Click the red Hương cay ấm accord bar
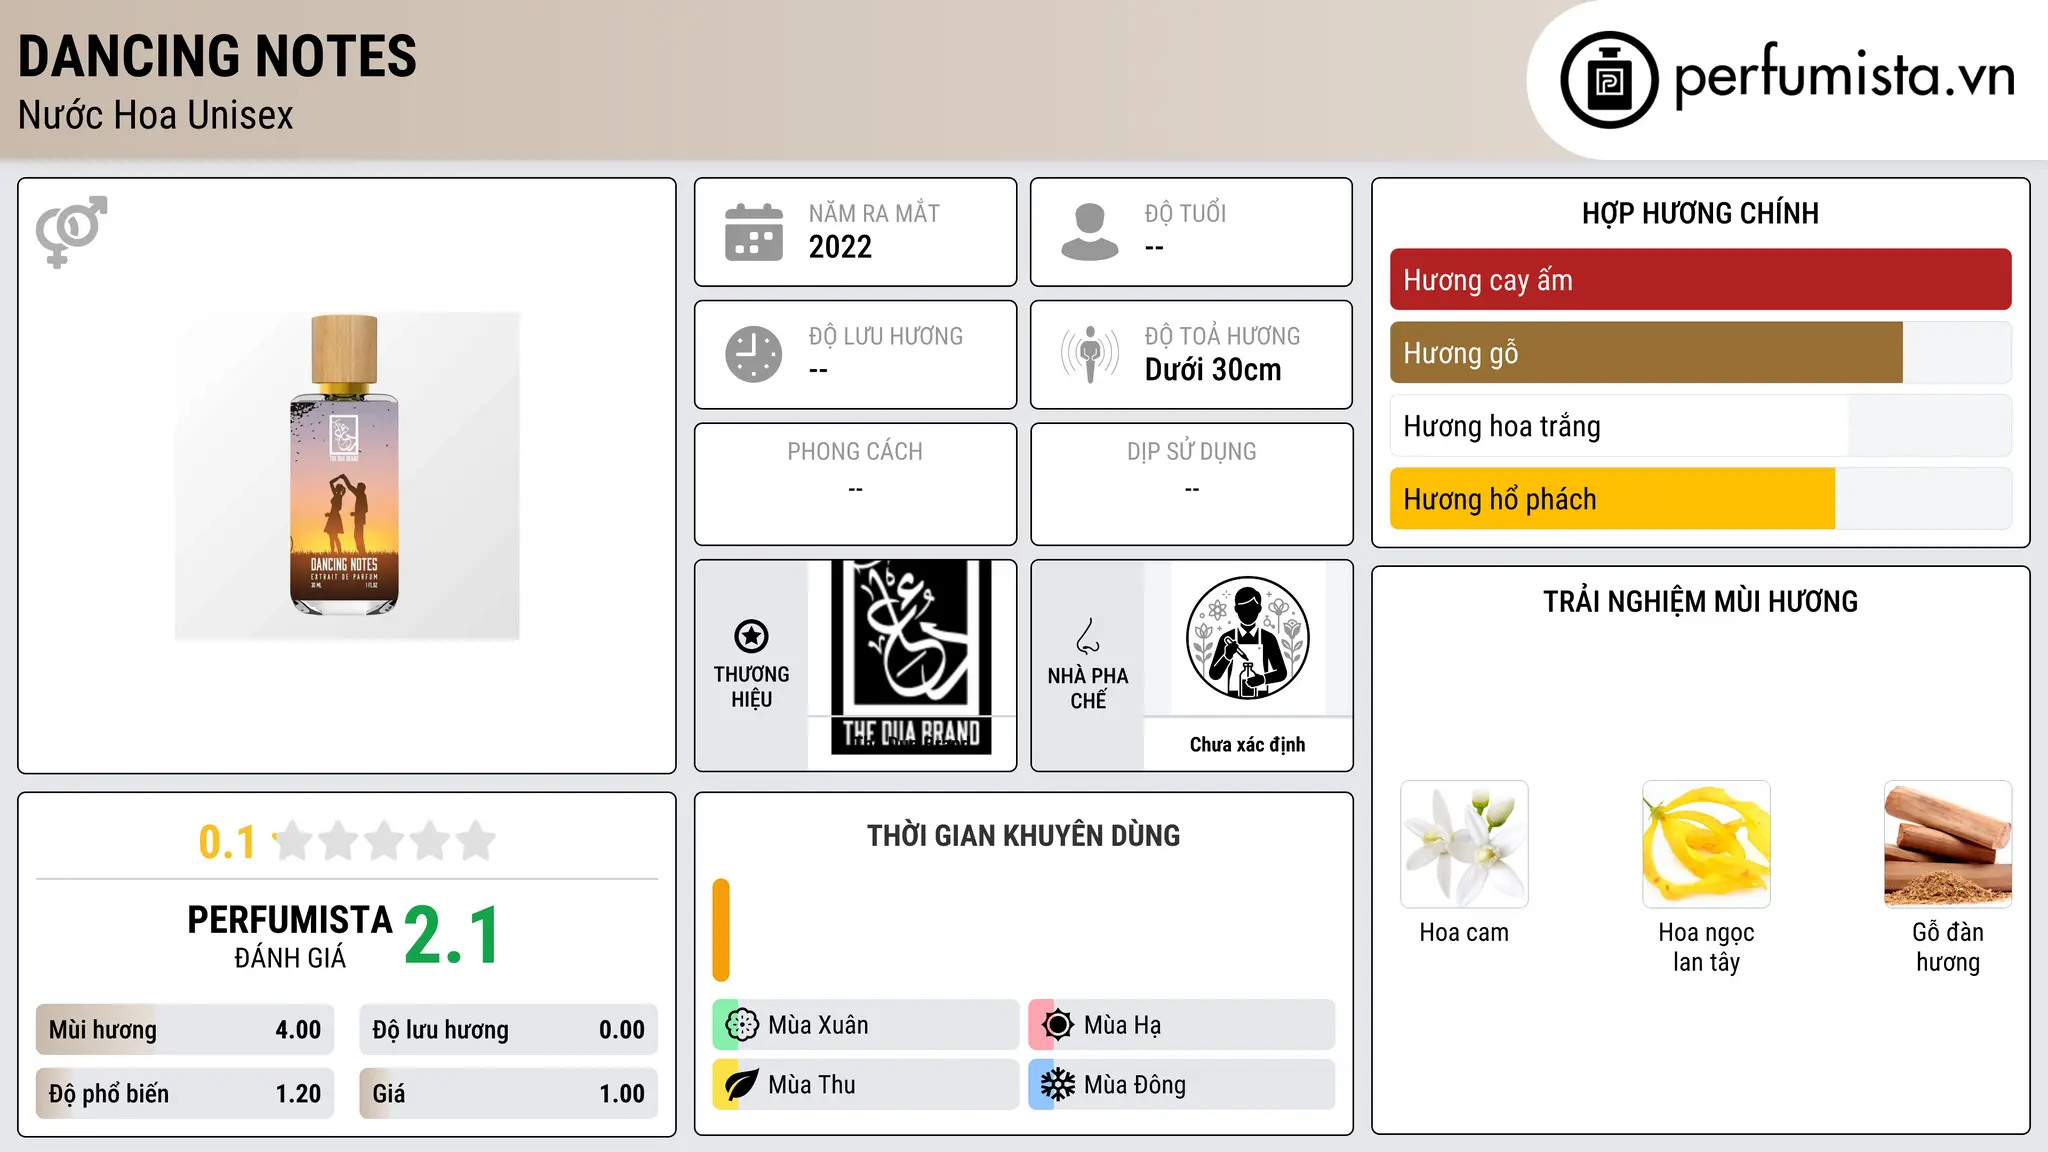 pos(1701,280)
